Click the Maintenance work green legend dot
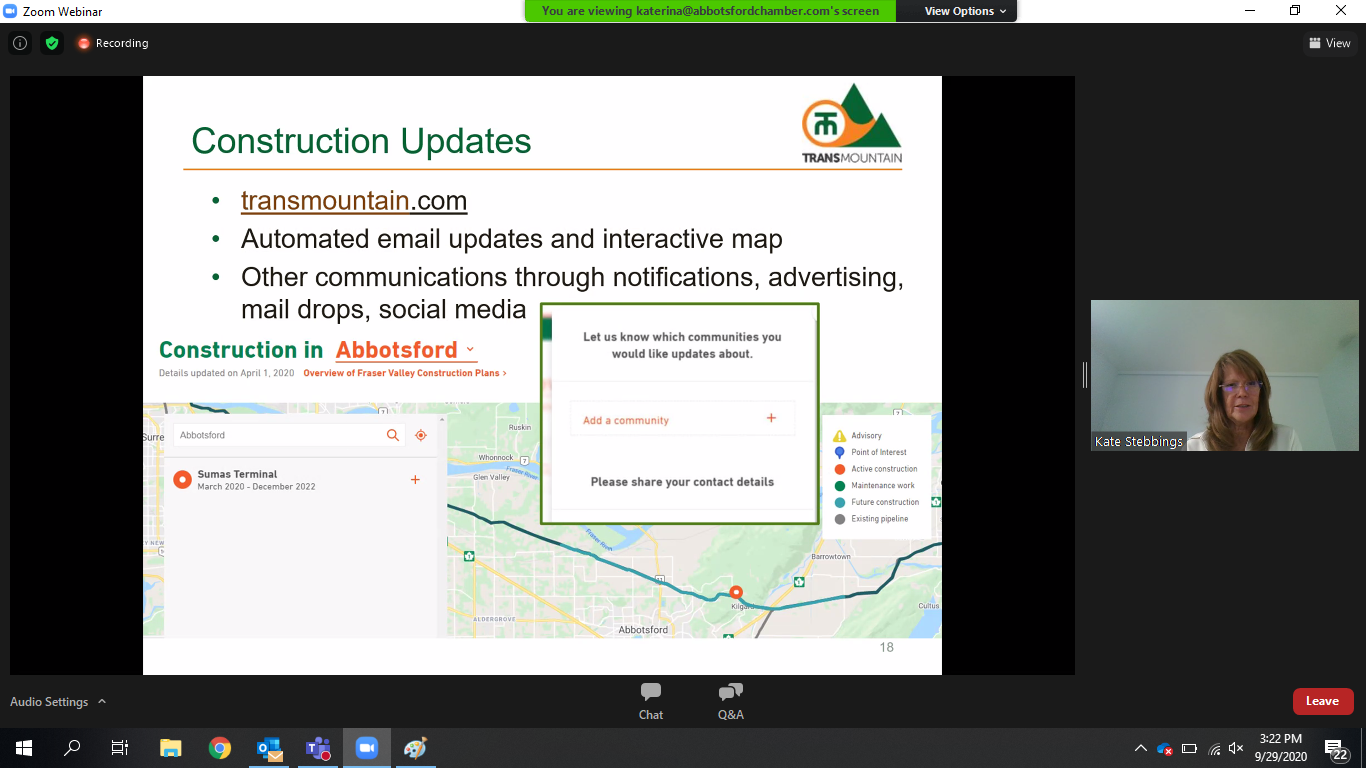Image resolution: width=1366 pixels, height=768 pixels. click(840, 486)
